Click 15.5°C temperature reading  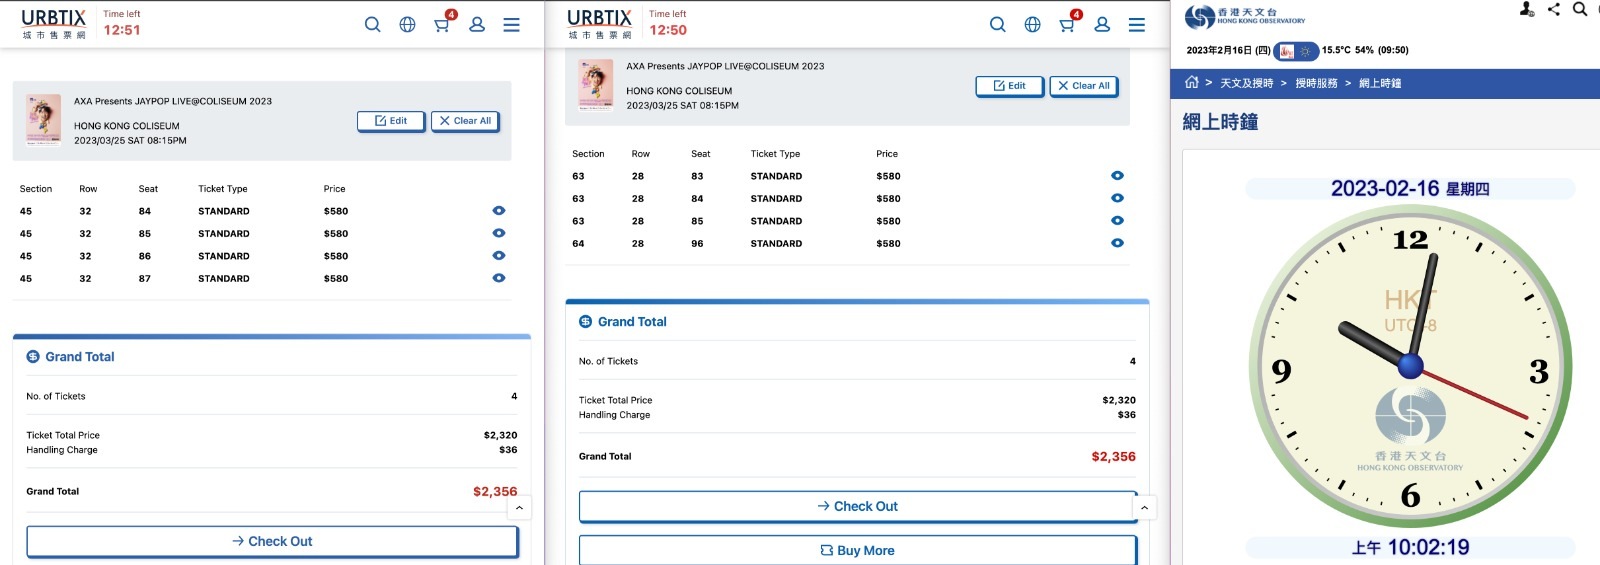(1336, 50)
